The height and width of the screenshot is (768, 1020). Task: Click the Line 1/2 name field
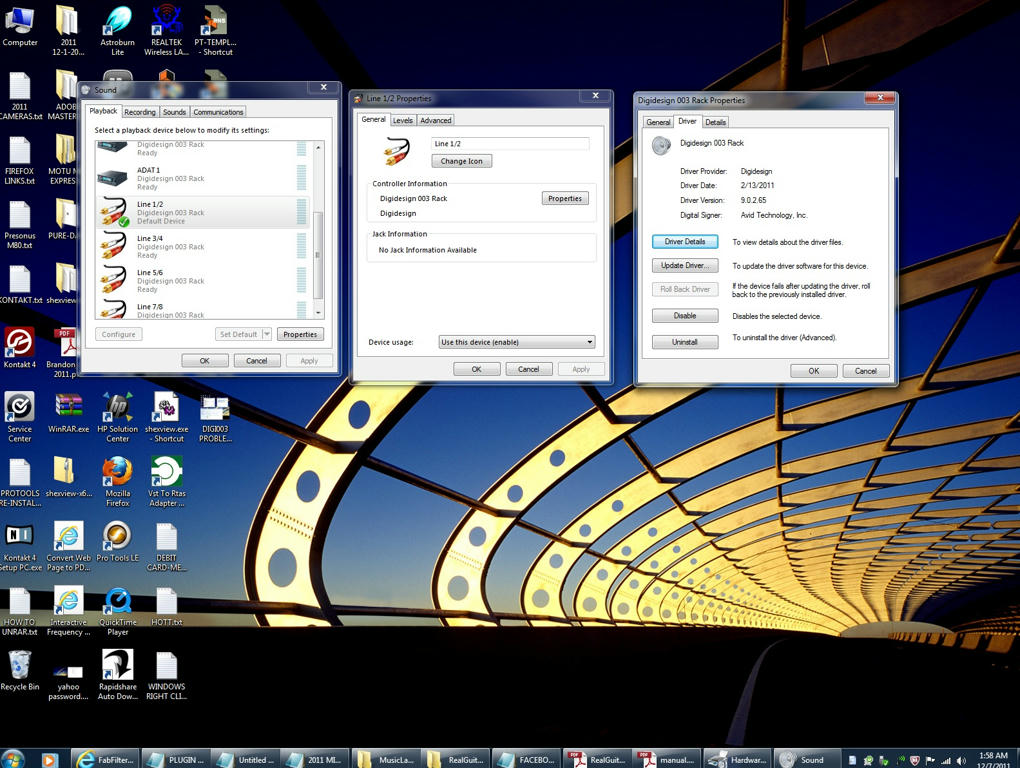coord(510,143)
